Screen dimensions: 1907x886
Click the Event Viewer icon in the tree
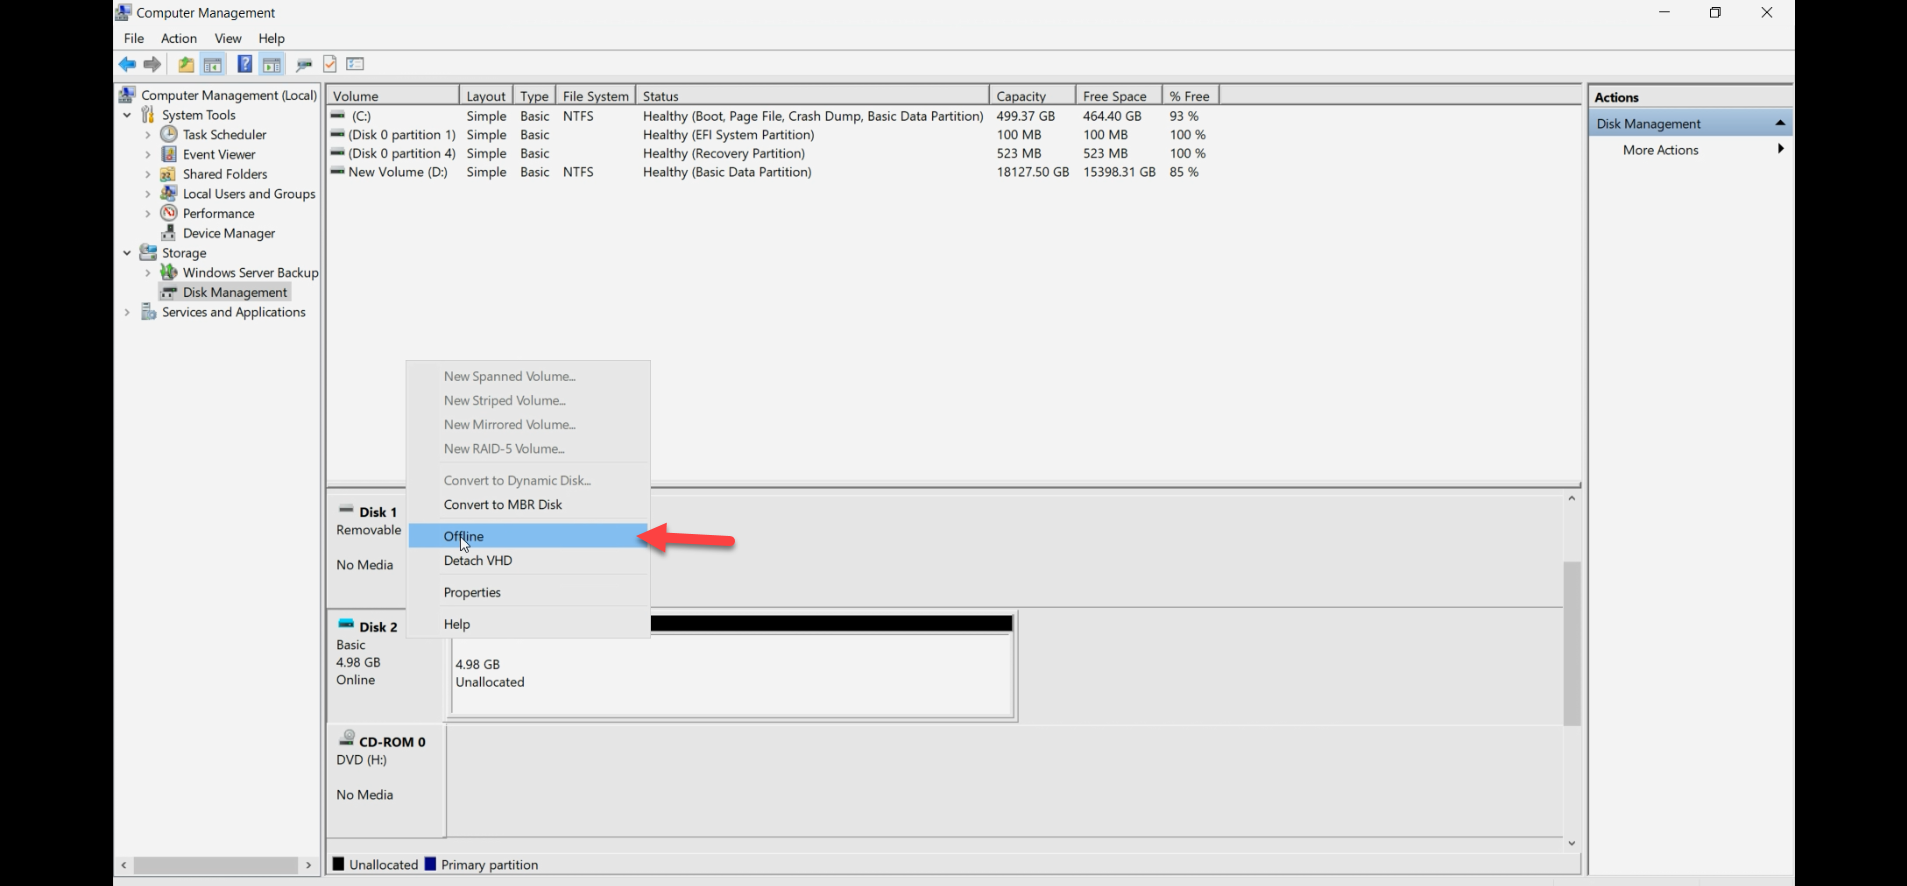coord(169,154)
